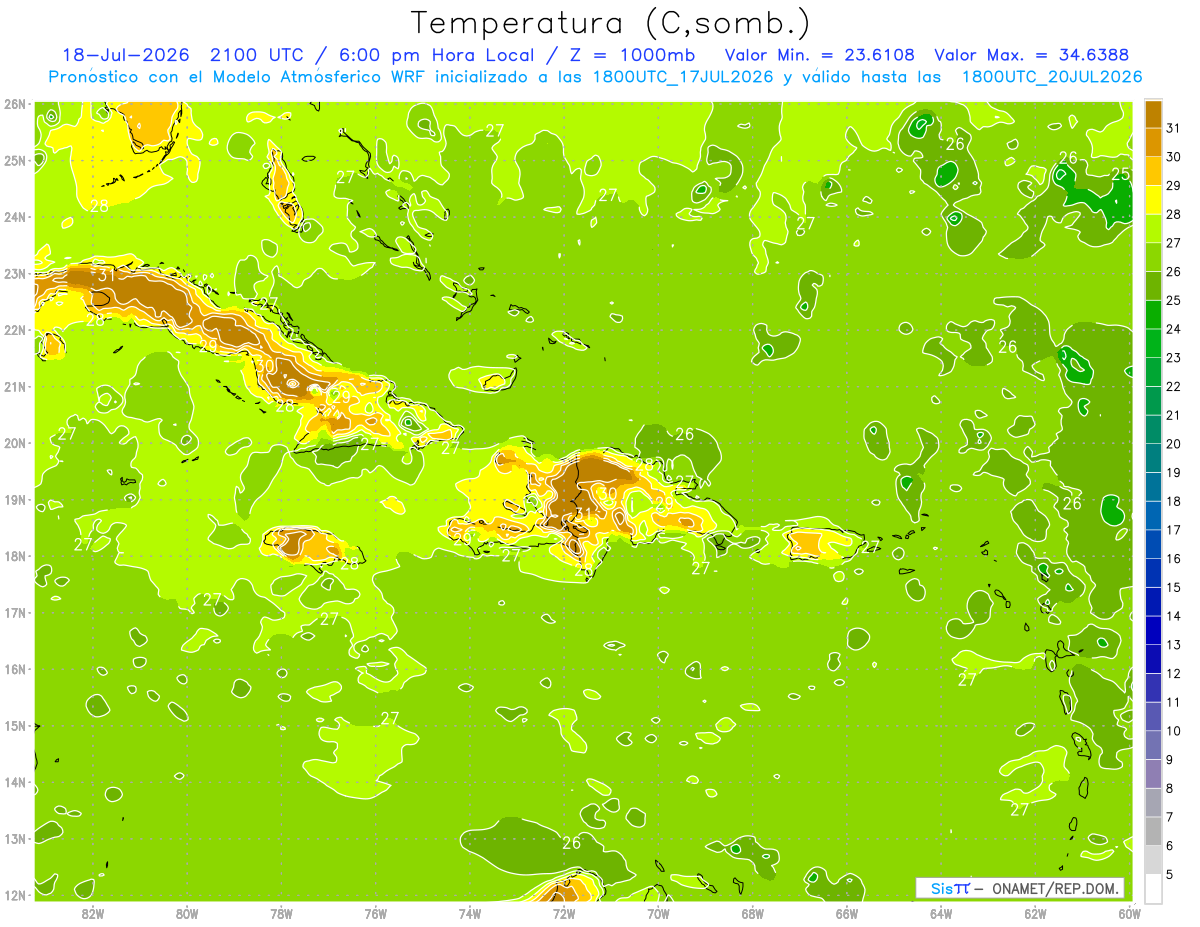Click the longitude label 70W

tap(658, 913)
